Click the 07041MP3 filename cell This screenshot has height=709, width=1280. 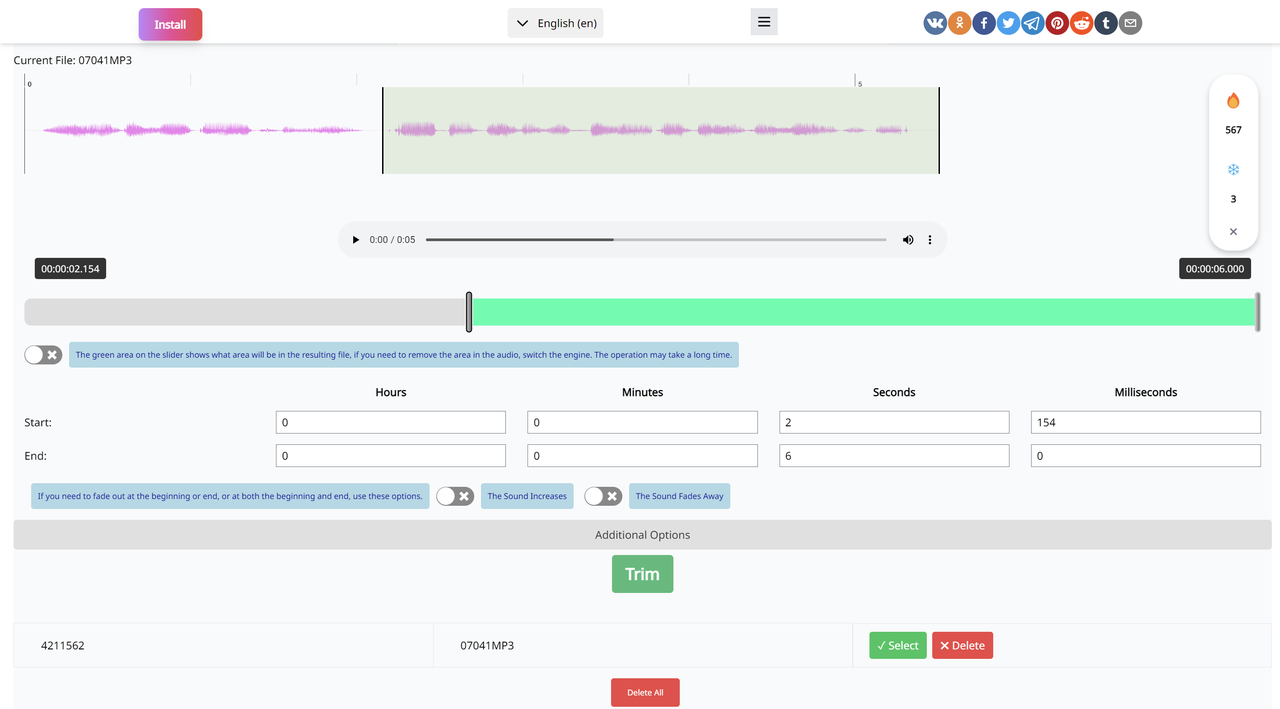tap(643, 645)
